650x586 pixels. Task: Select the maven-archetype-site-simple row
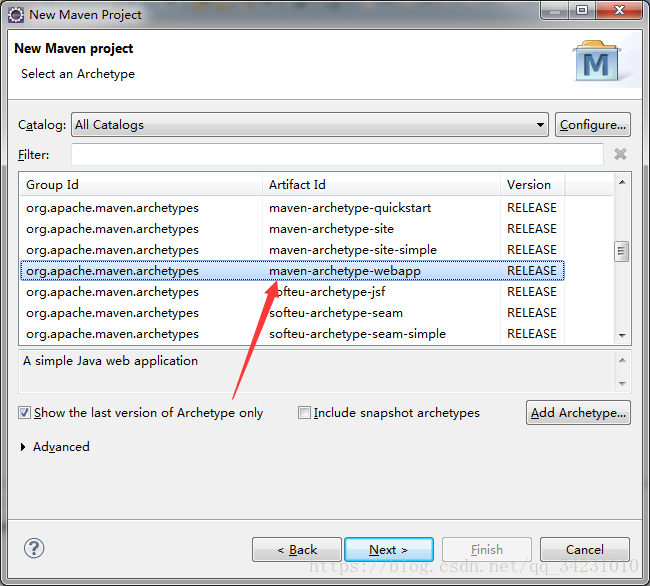292,250
